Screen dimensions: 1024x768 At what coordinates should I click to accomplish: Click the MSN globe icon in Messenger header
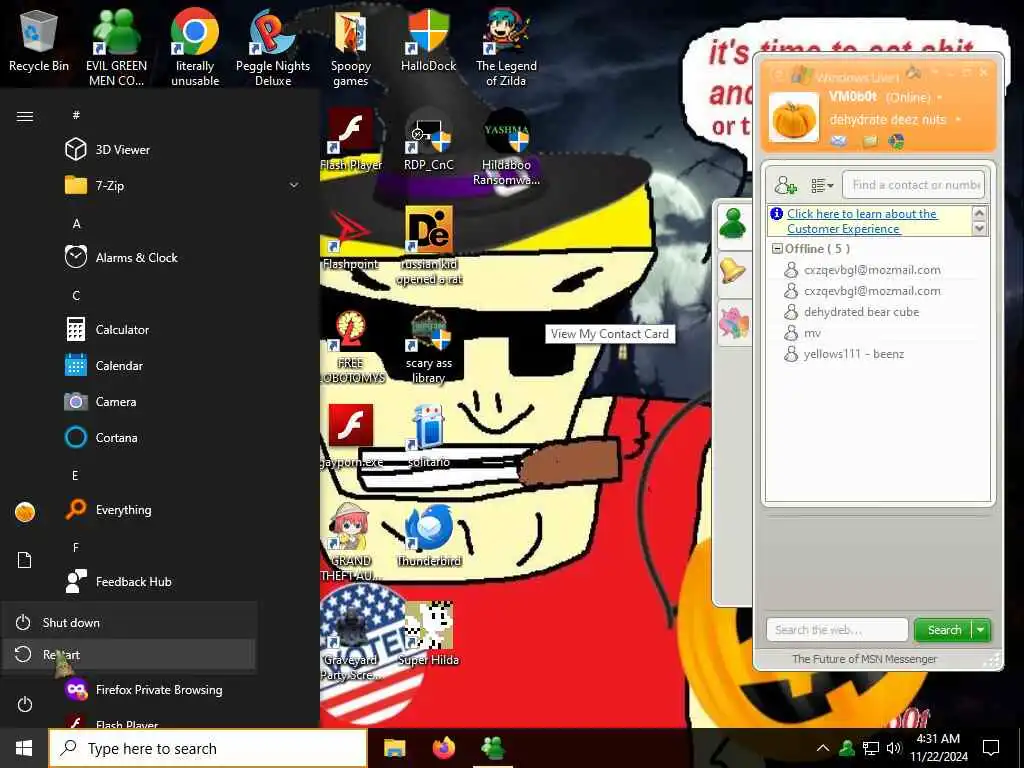click(x=896, y=140)
